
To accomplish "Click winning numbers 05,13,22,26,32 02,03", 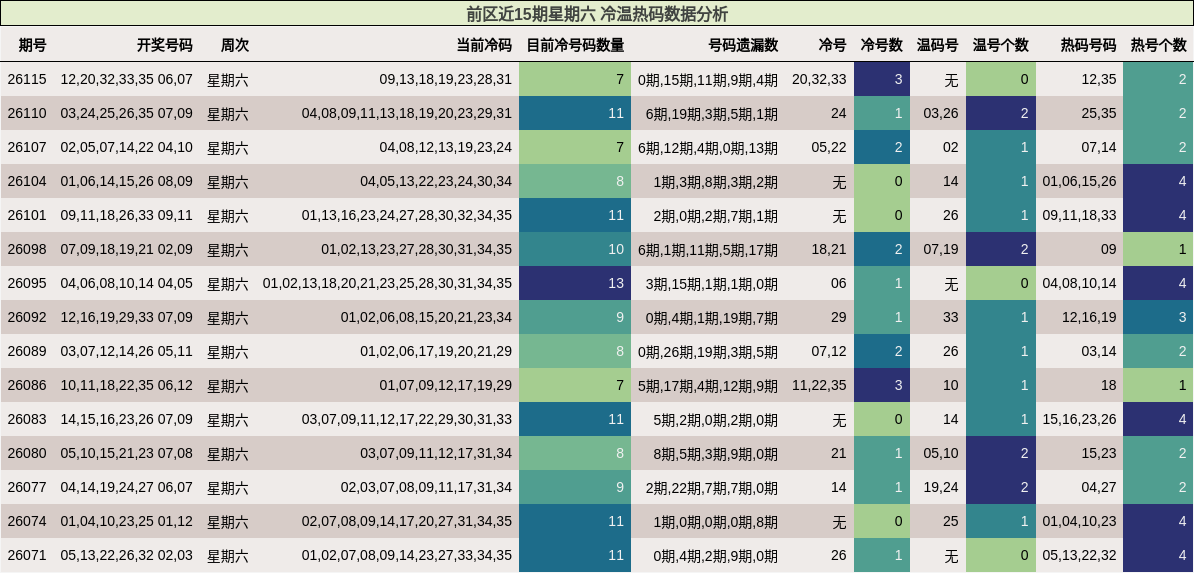I will 126,555.
